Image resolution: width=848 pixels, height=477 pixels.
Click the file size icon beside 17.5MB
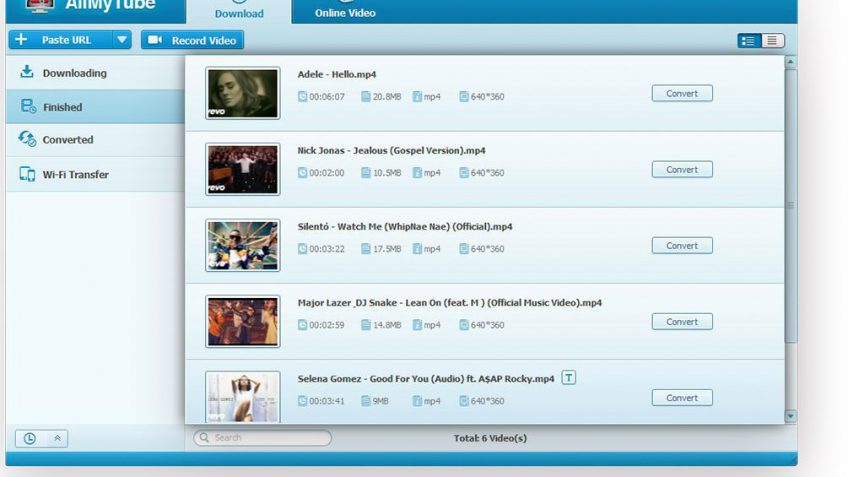tap(366, 249)
